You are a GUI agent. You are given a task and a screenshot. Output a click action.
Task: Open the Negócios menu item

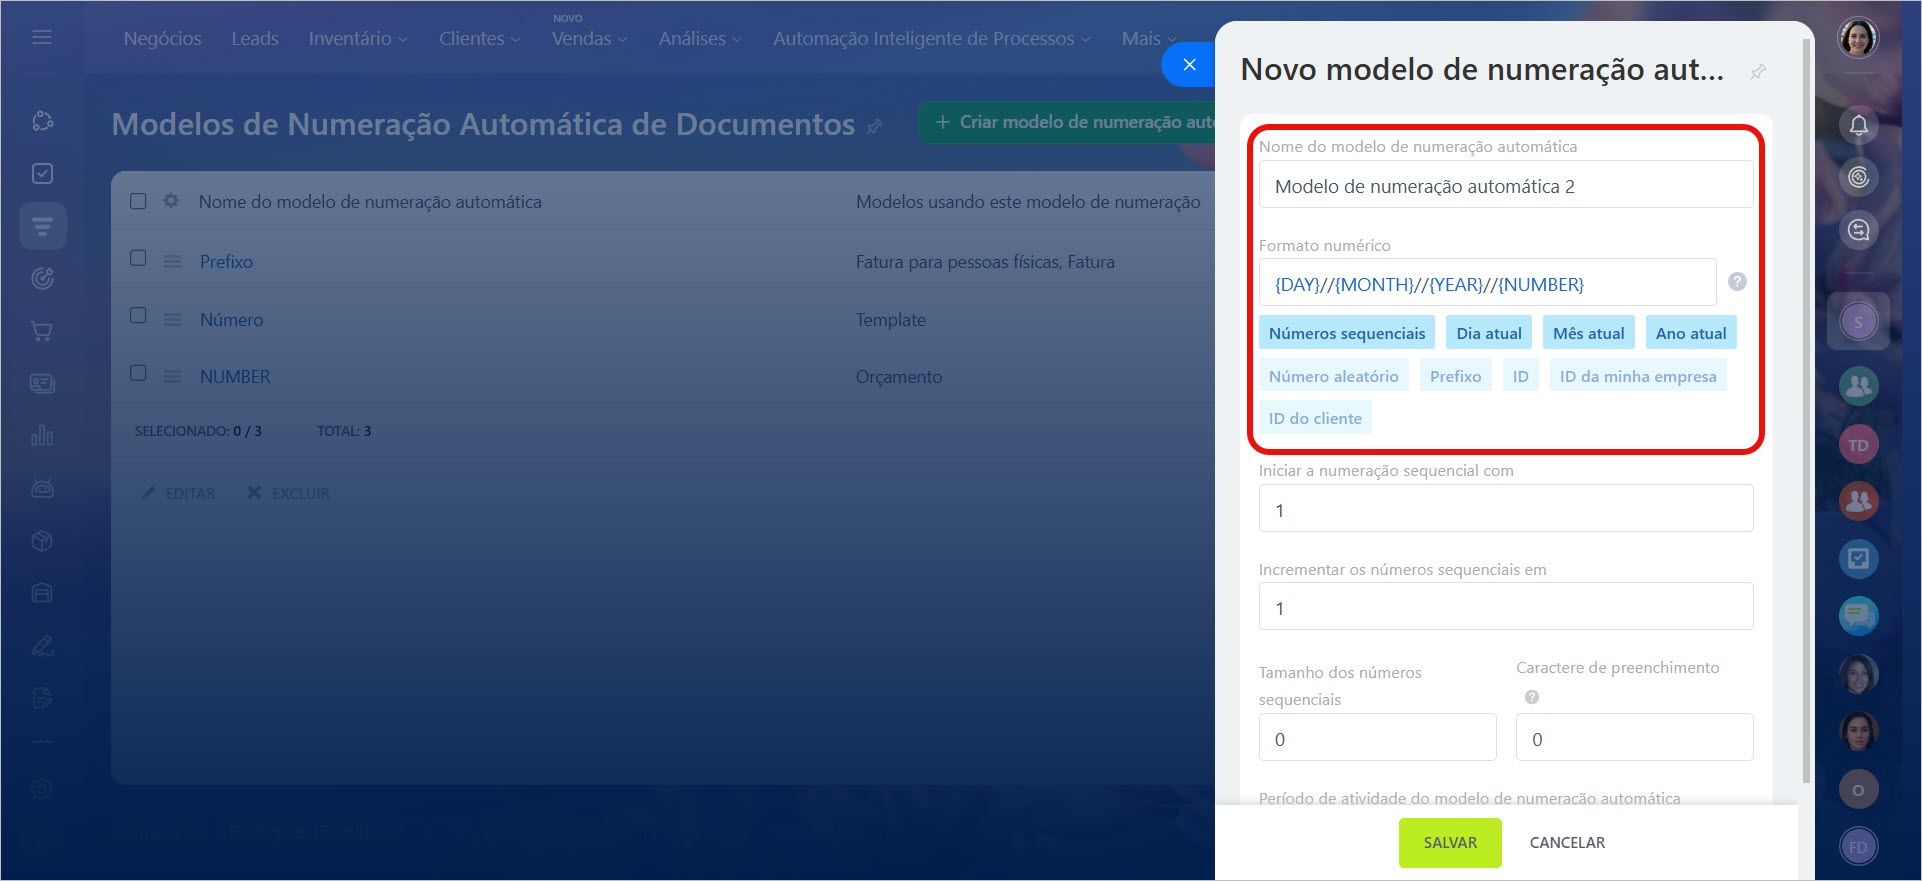click(x=162, y=39)
